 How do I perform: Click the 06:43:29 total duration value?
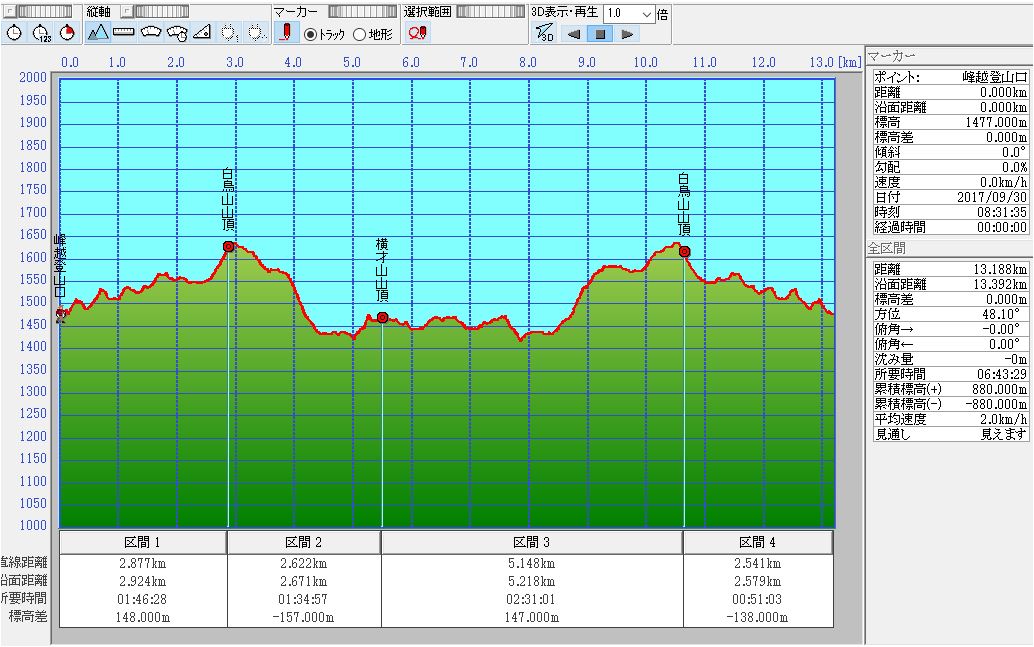(1001, 374)
